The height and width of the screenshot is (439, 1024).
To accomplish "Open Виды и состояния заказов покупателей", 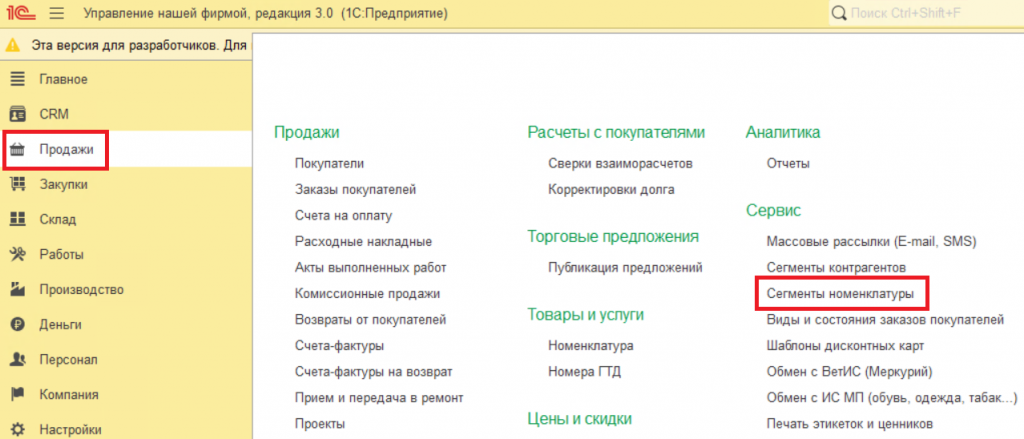I will 886,320.
